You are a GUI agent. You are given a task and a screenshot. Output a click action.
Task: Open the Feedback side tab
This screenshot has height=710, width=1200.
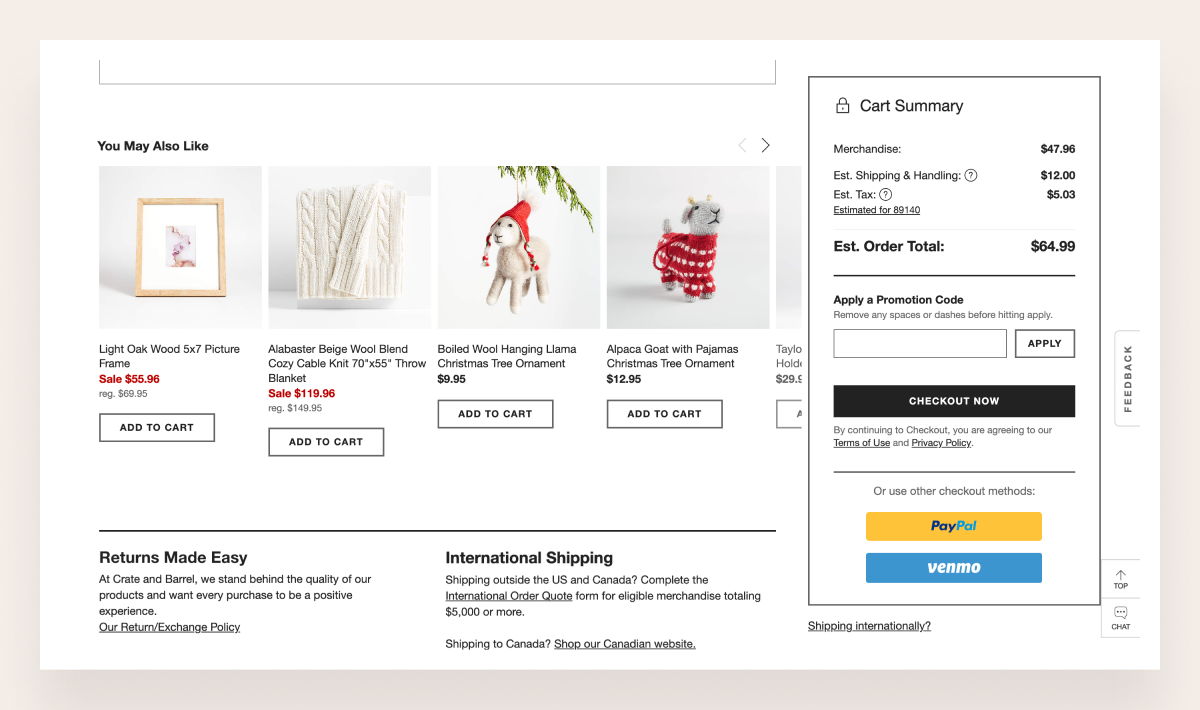pos(1127,378)
